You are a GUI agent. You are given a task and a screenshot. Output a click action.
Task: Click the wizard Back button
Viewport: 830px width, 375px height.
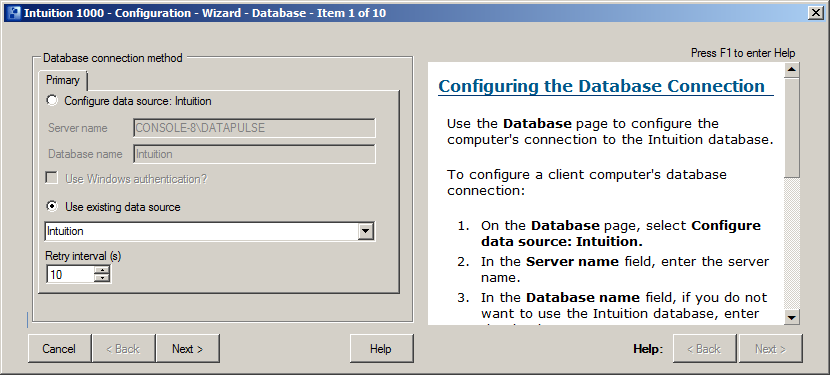(x=123, y=349)
